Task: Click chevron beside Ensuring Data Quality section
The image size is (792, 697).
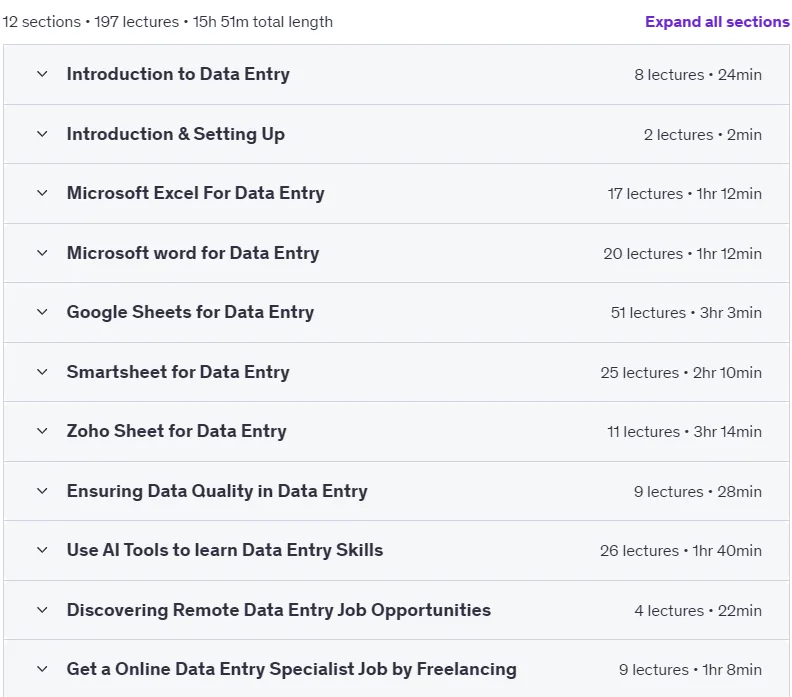Action: coord(42,491)
